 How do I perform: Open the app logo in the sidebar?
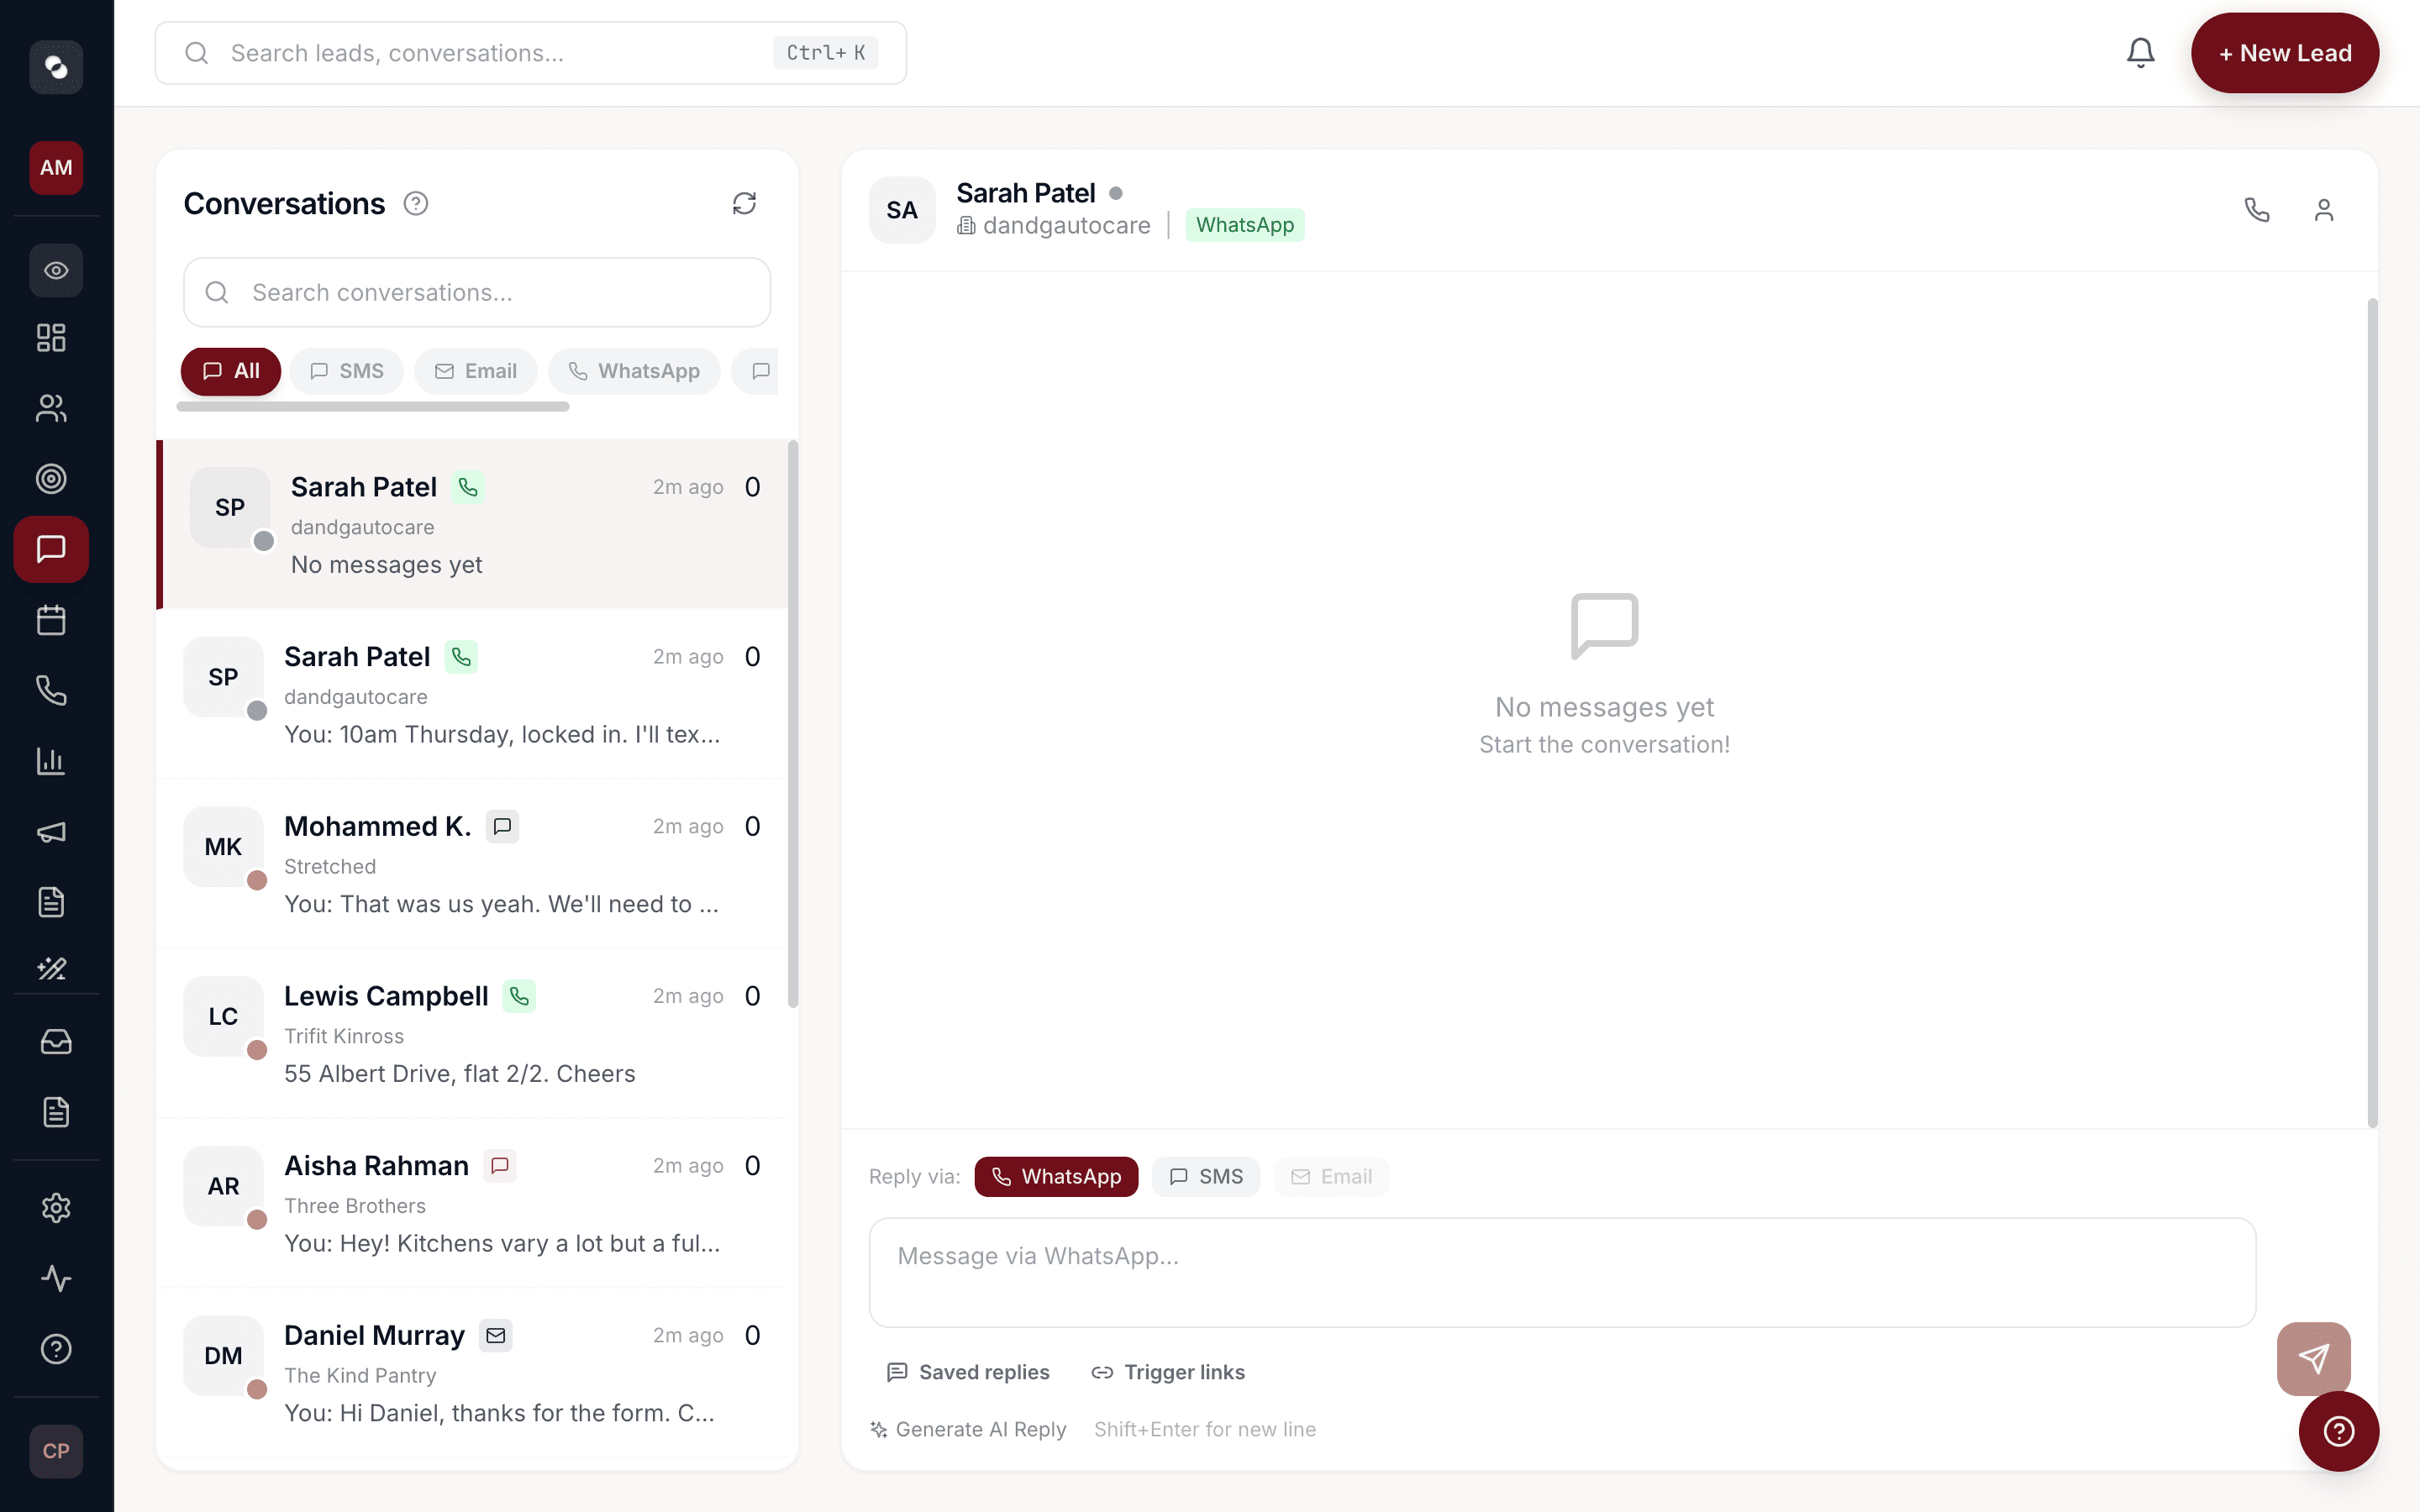(x=56, y=67)
